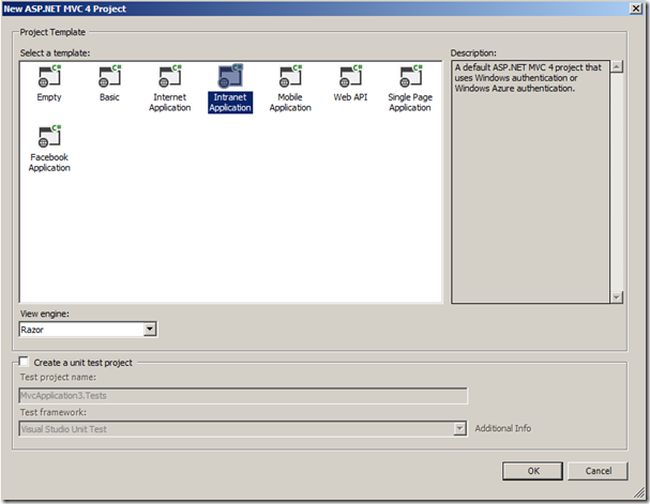Viewport: 650px width, 504px height.
Task: Select the Empty template icon
Action: (49, 76)
